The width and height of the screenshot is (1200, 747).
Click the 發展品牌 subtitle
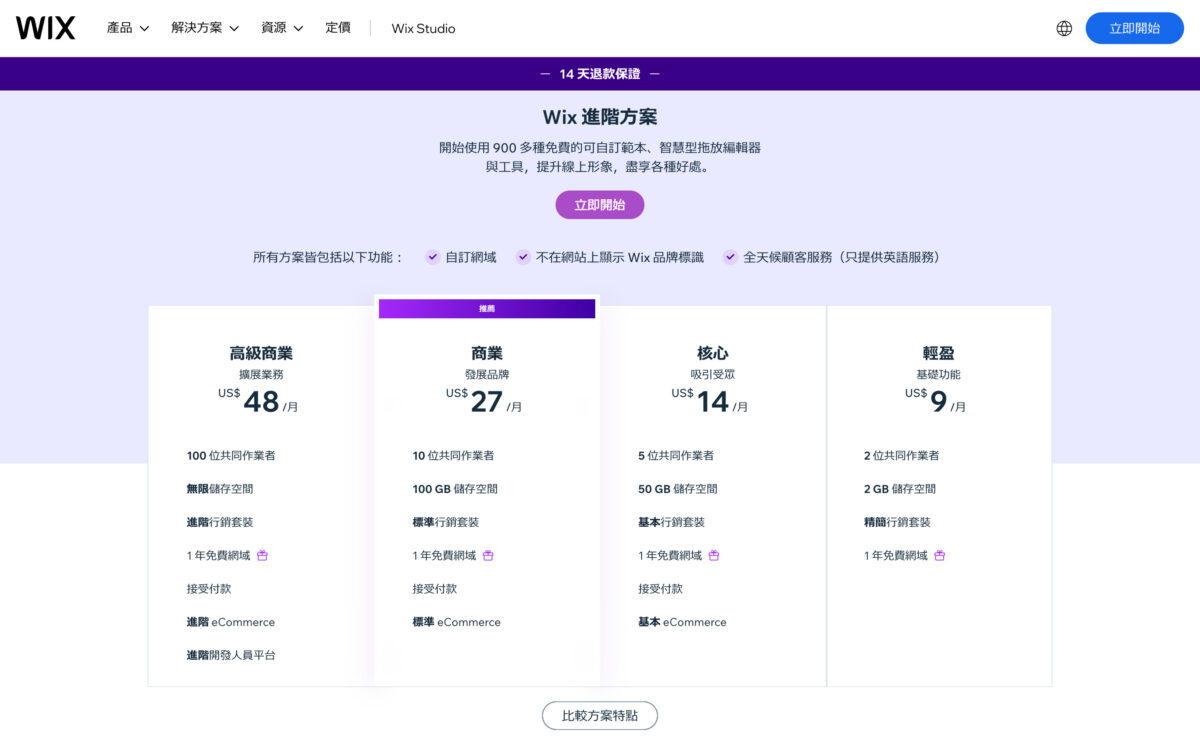(x=487, y=375)
